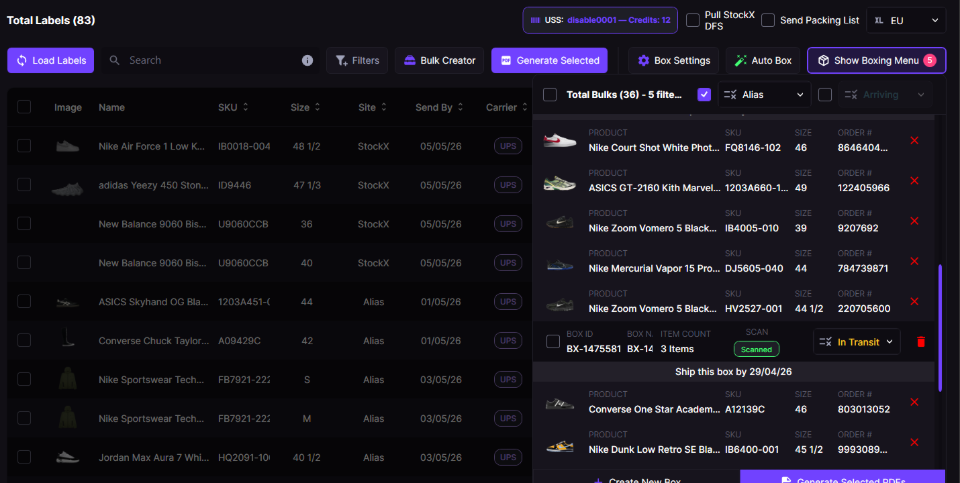Click the notification badge showing 5
Image resolution: width=960 pixels, height=483 pixels.
point(929,60)
